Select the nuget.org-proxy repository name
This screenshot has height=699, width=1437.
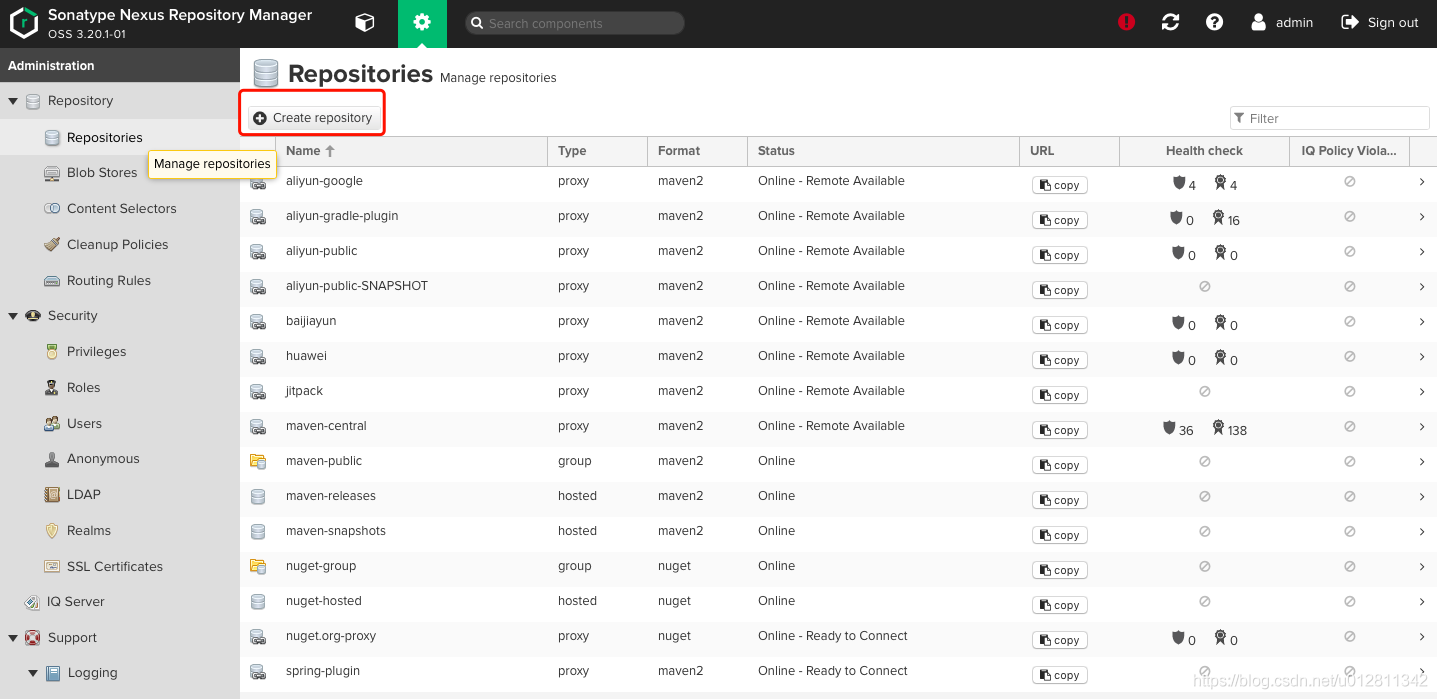(331, 636)
